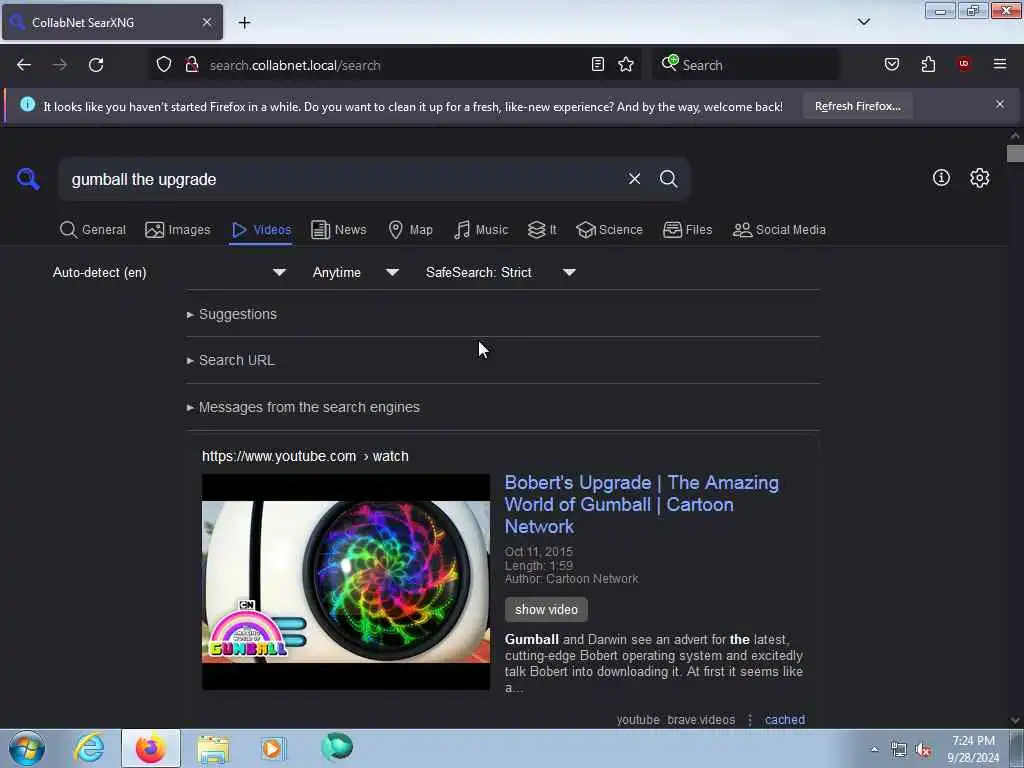
Task: Click the page vertical scrollbar thumb
Action: (x=1015, y=154)
